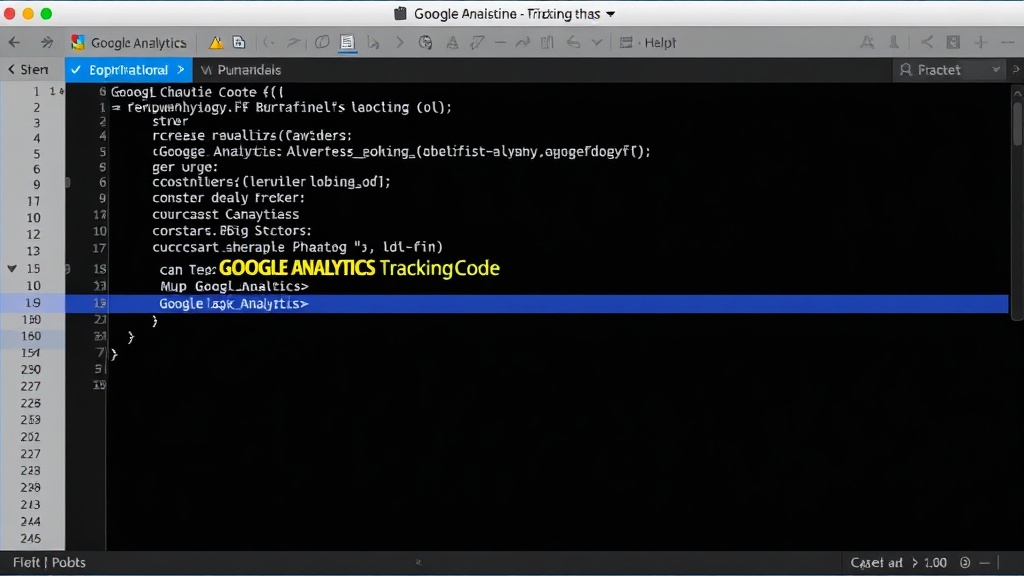The width and height of the screenshot is (1024, 576).
Task: Click the split columns toolbar icon
Action: pos(547,42)
